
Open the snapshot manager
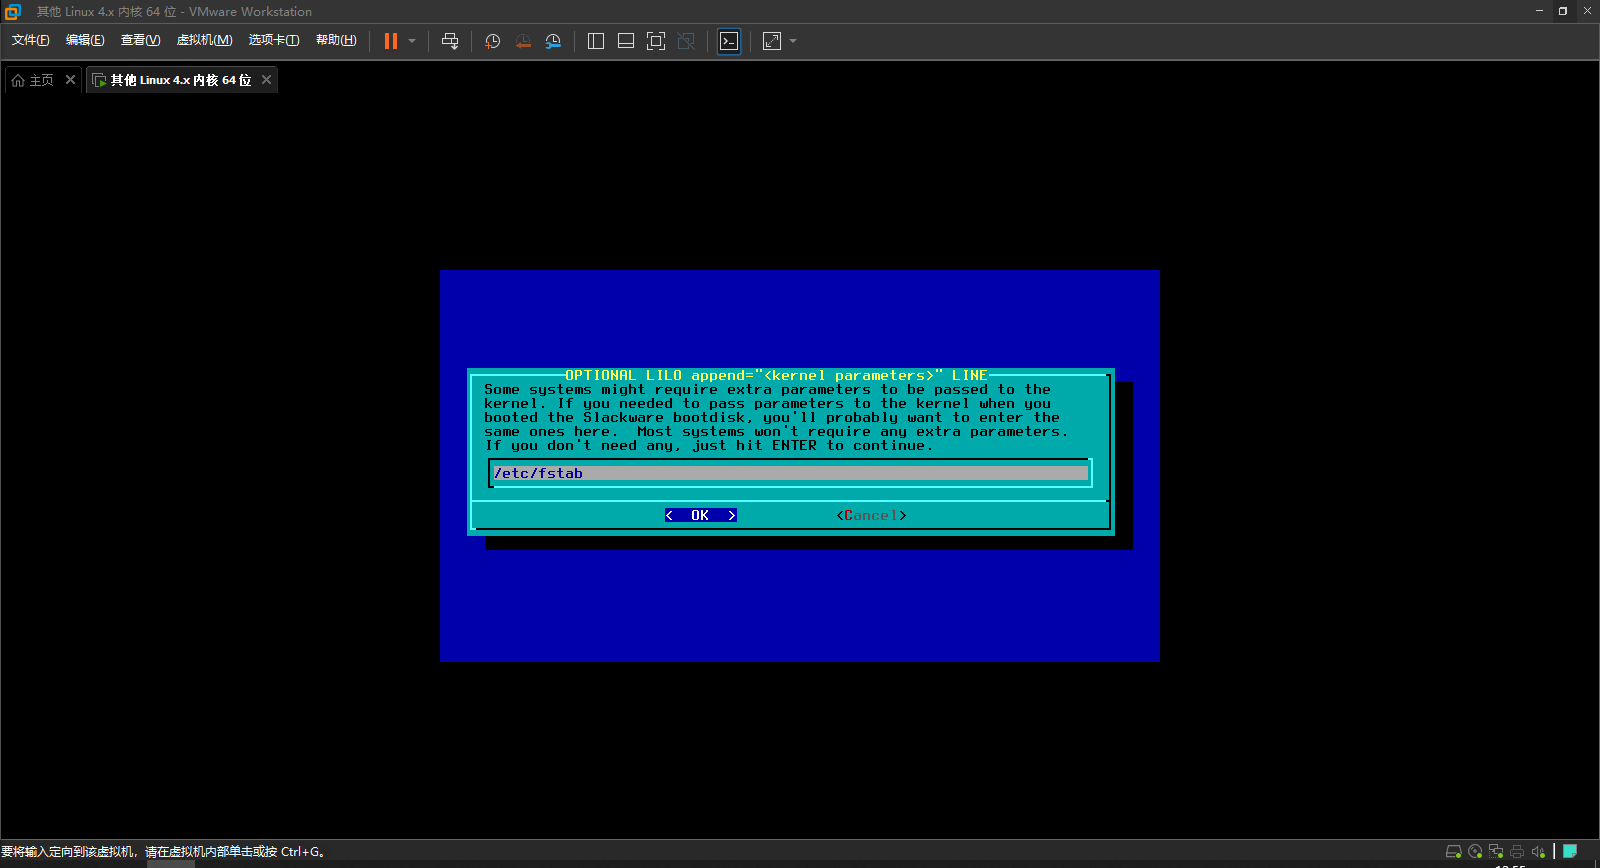553,41
